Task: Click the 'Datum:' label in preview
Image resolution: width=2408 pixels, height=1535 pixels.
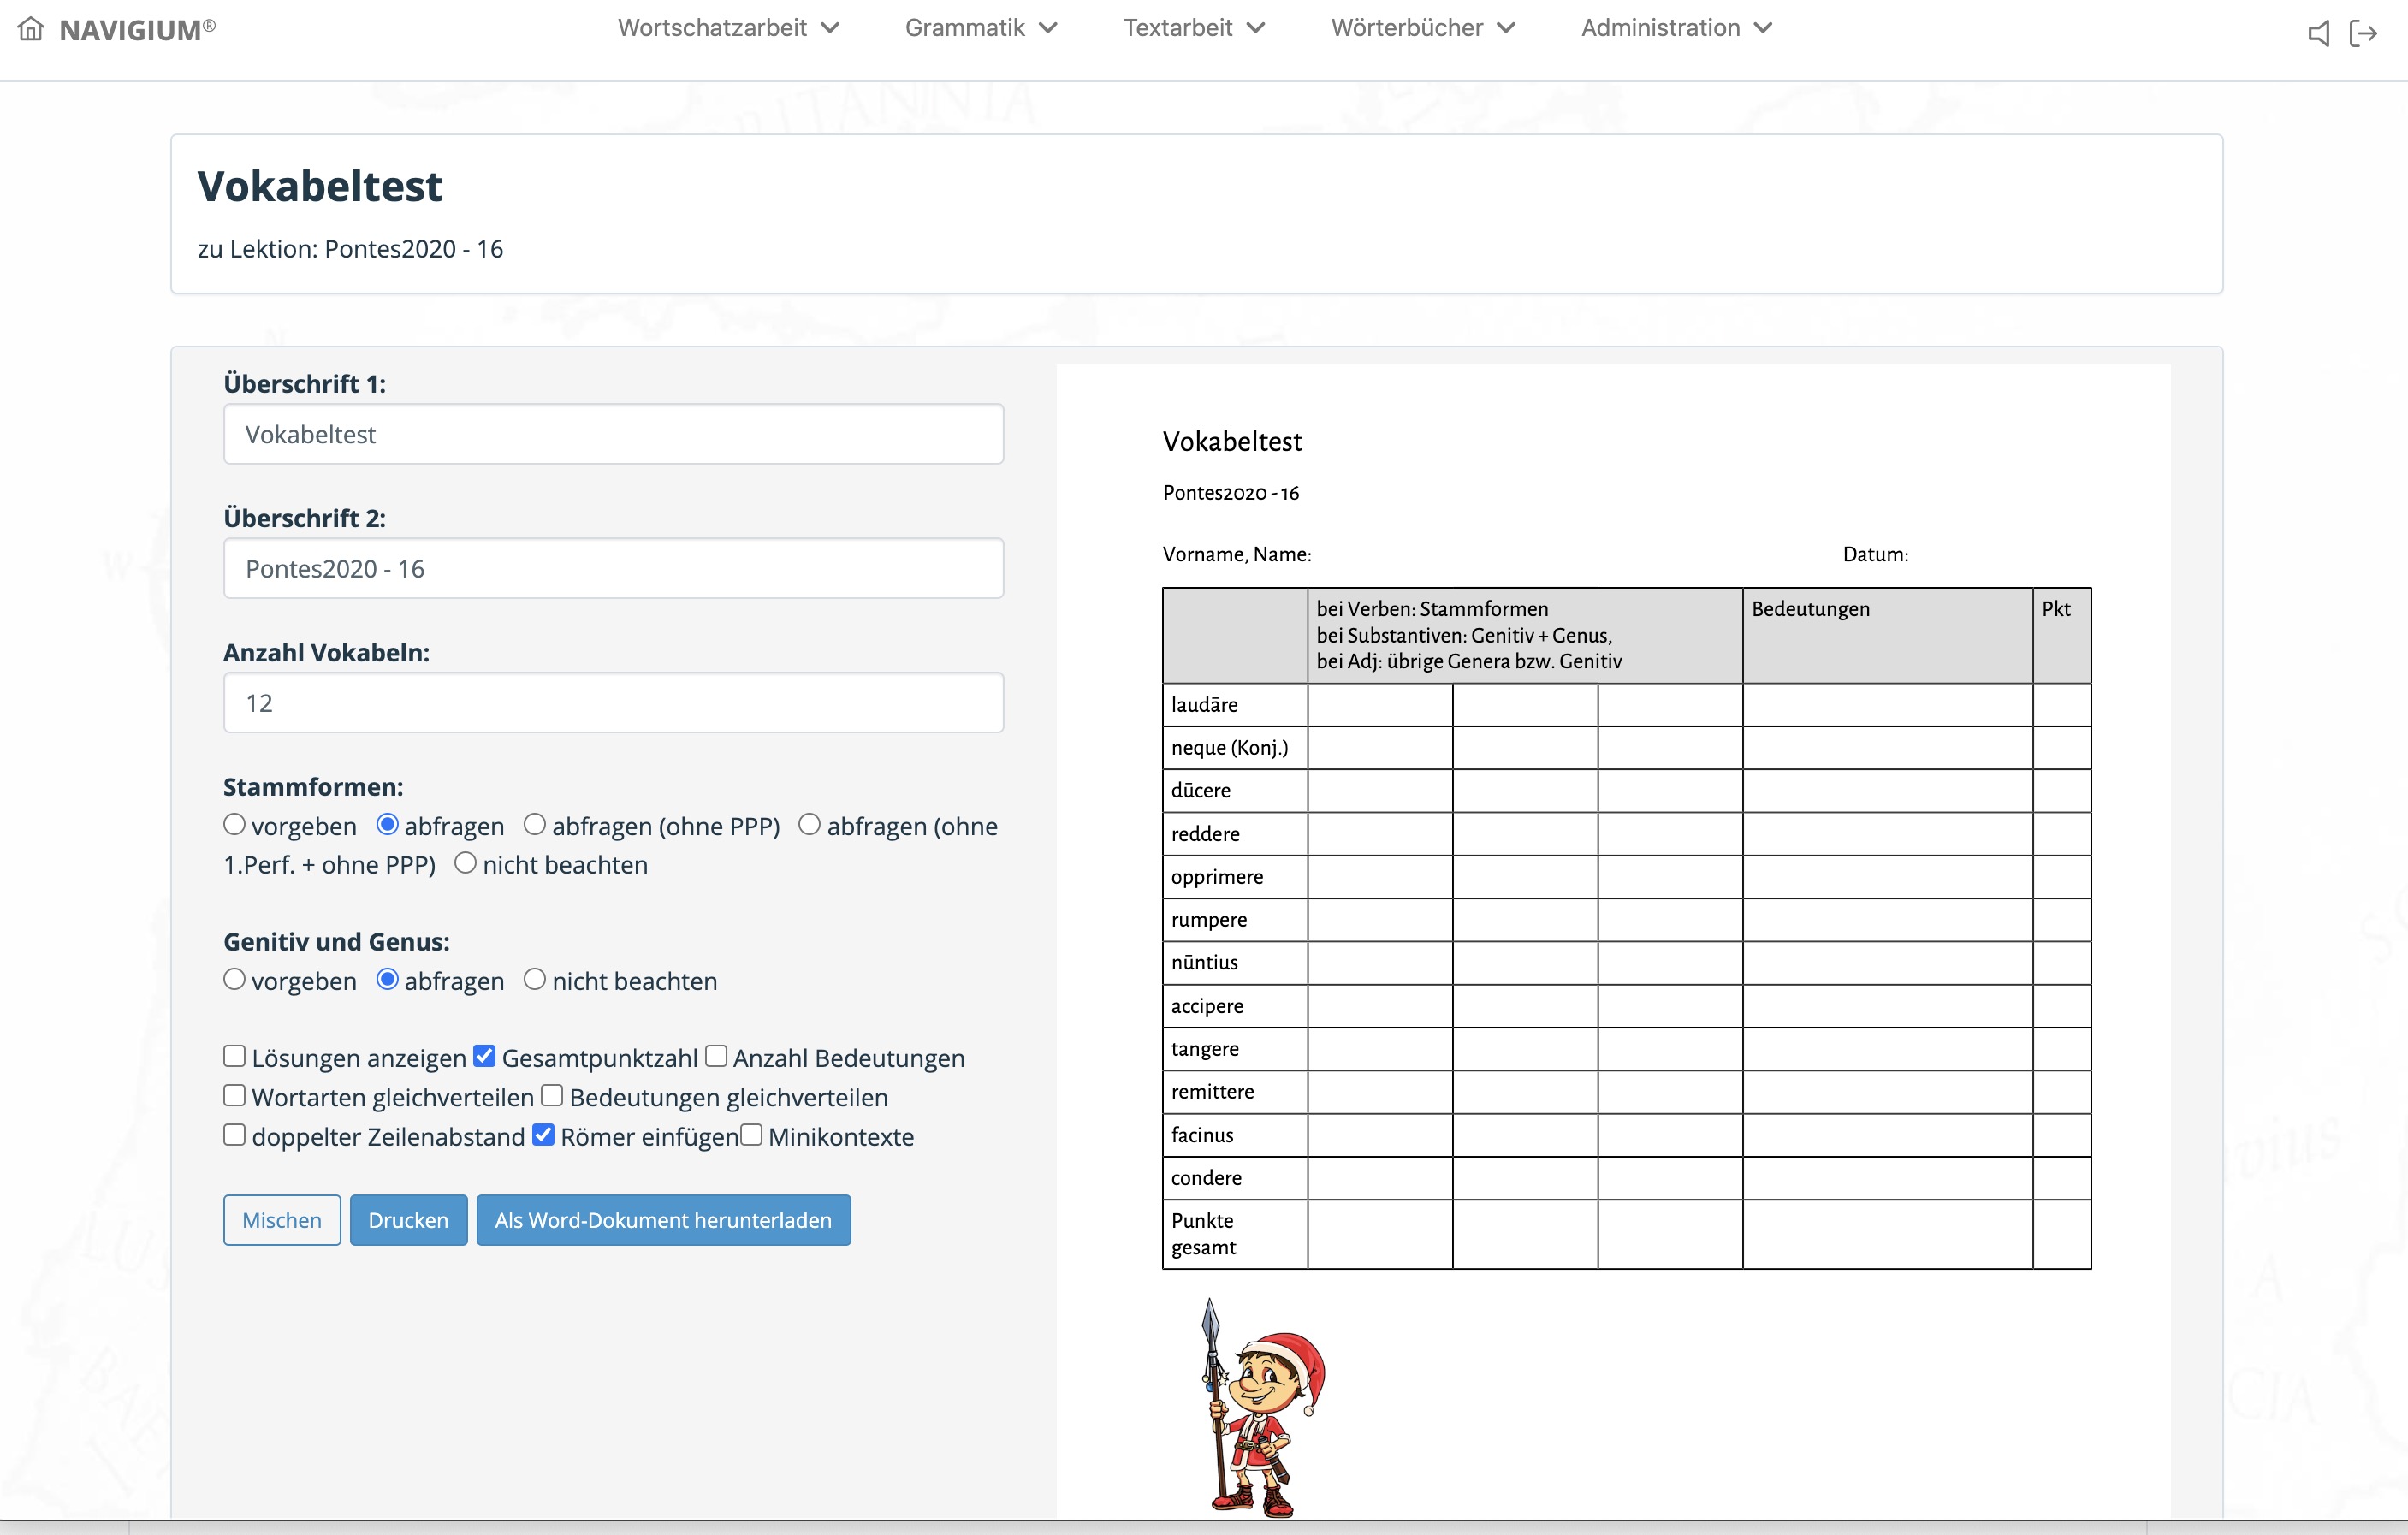Action: point(1875,554)
